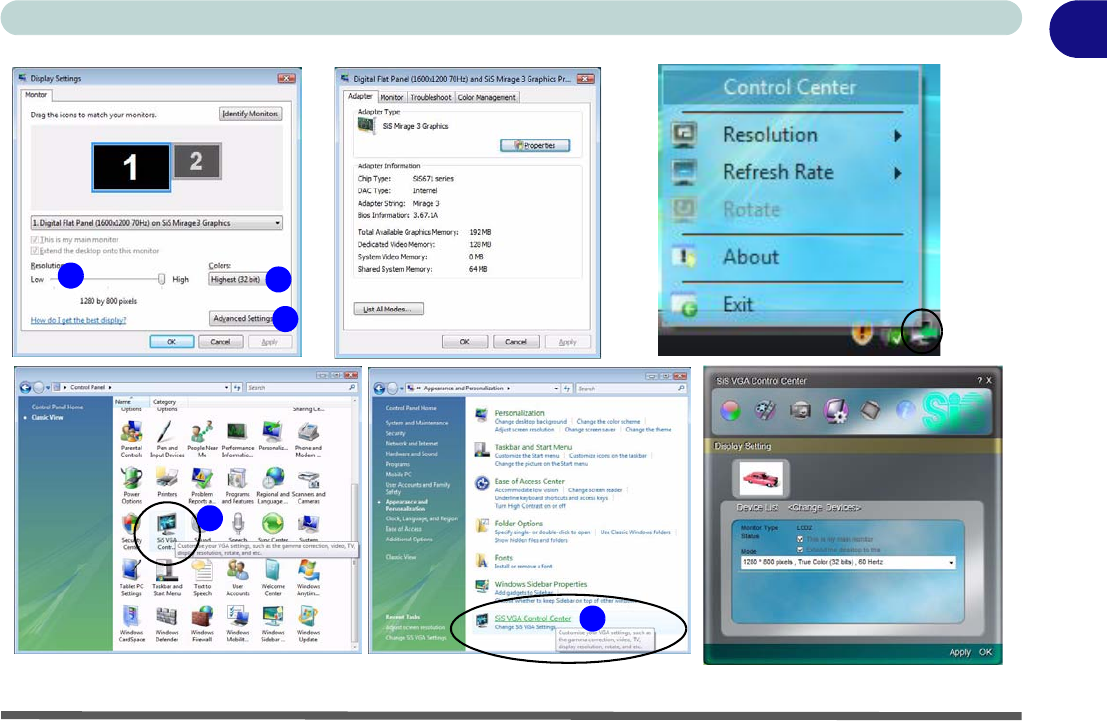The width and height of the screenshot is (1107, 721).
Task: Click Advanced Settings button in Display Settings
Action: click(x=244, y=318)
